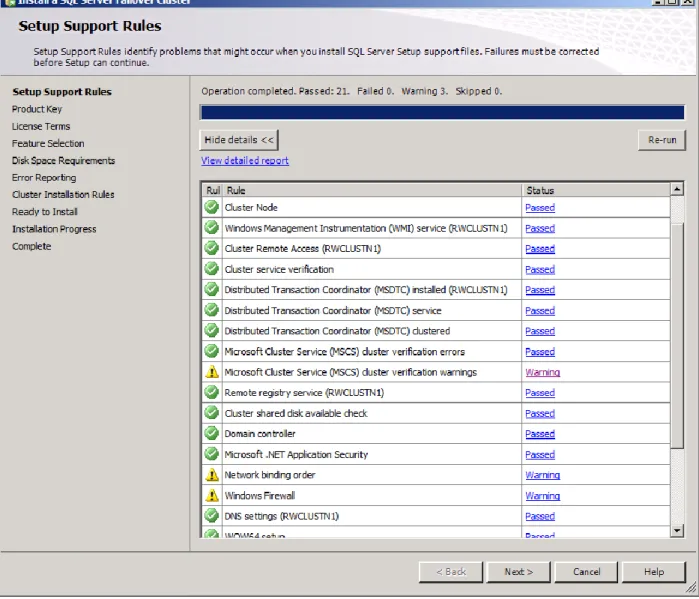Select Cluster Installation Rules step
The width and height of the screenshot is (699, 599).
pos(63,195)
